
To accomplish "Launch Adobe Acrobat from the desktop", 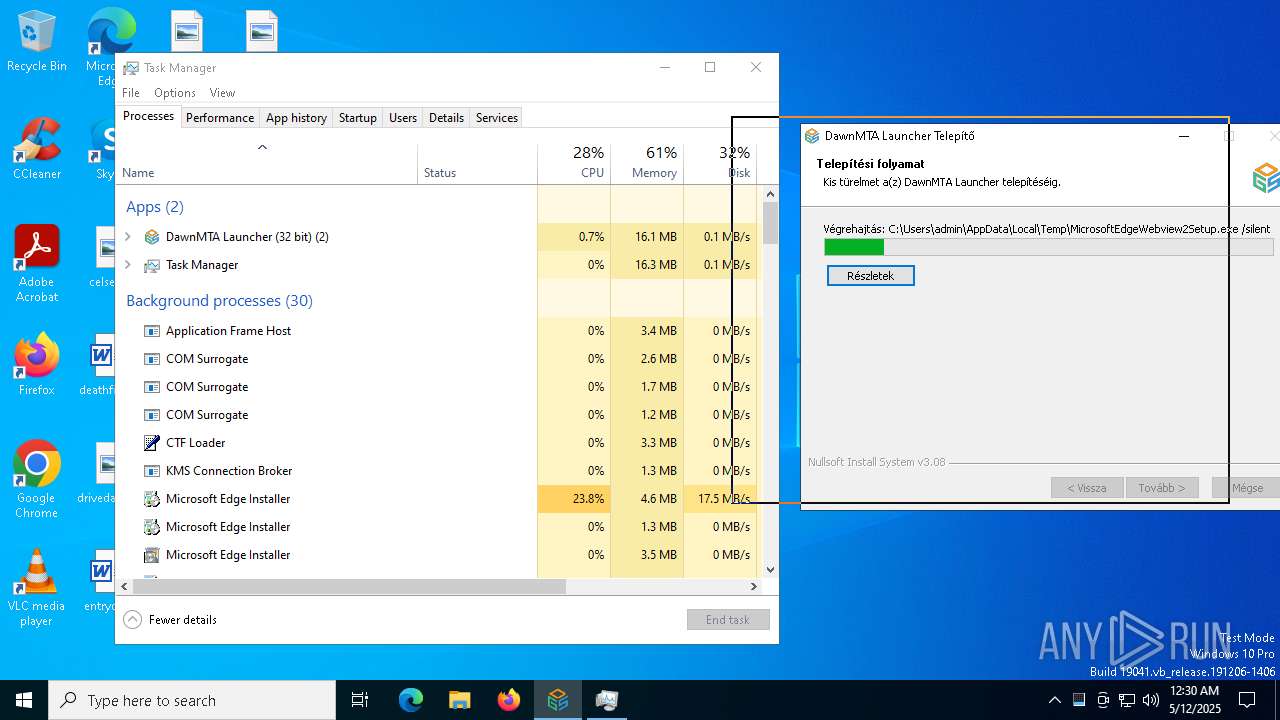I will (x=36, y=264).
